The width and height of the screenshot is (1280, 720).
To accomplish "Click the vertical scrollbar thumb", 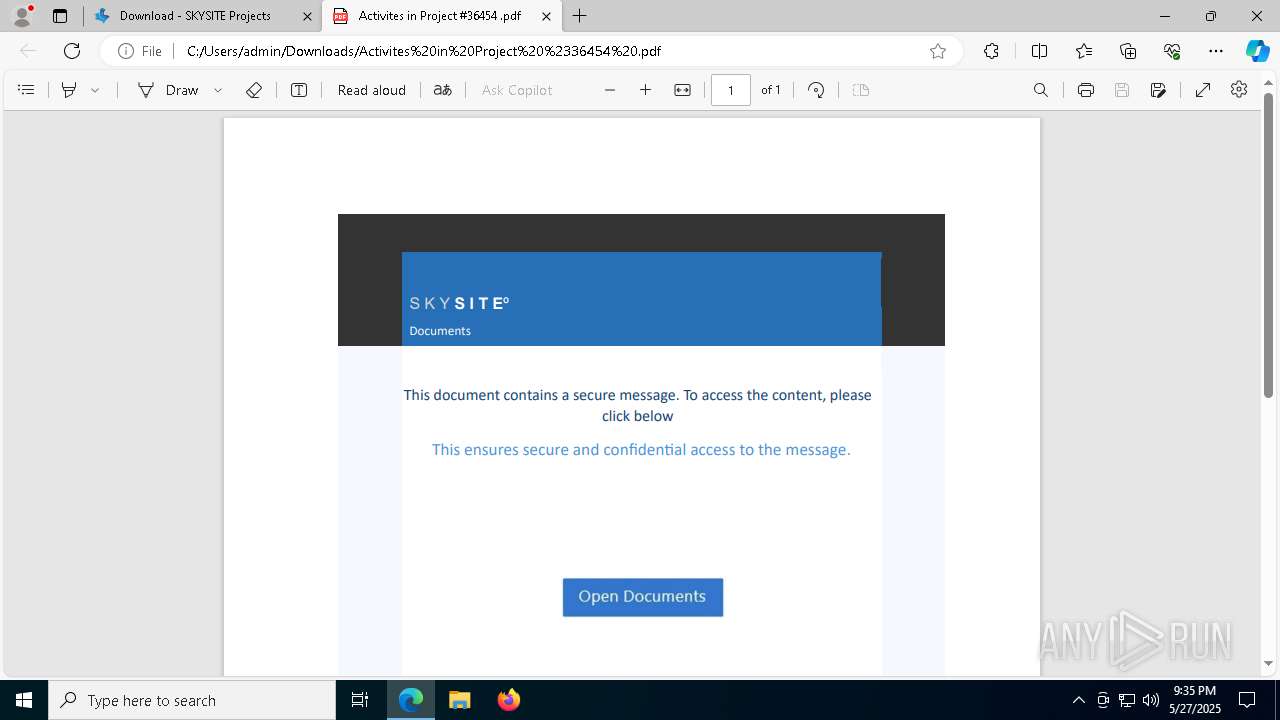I will (x=1268, y=245).
